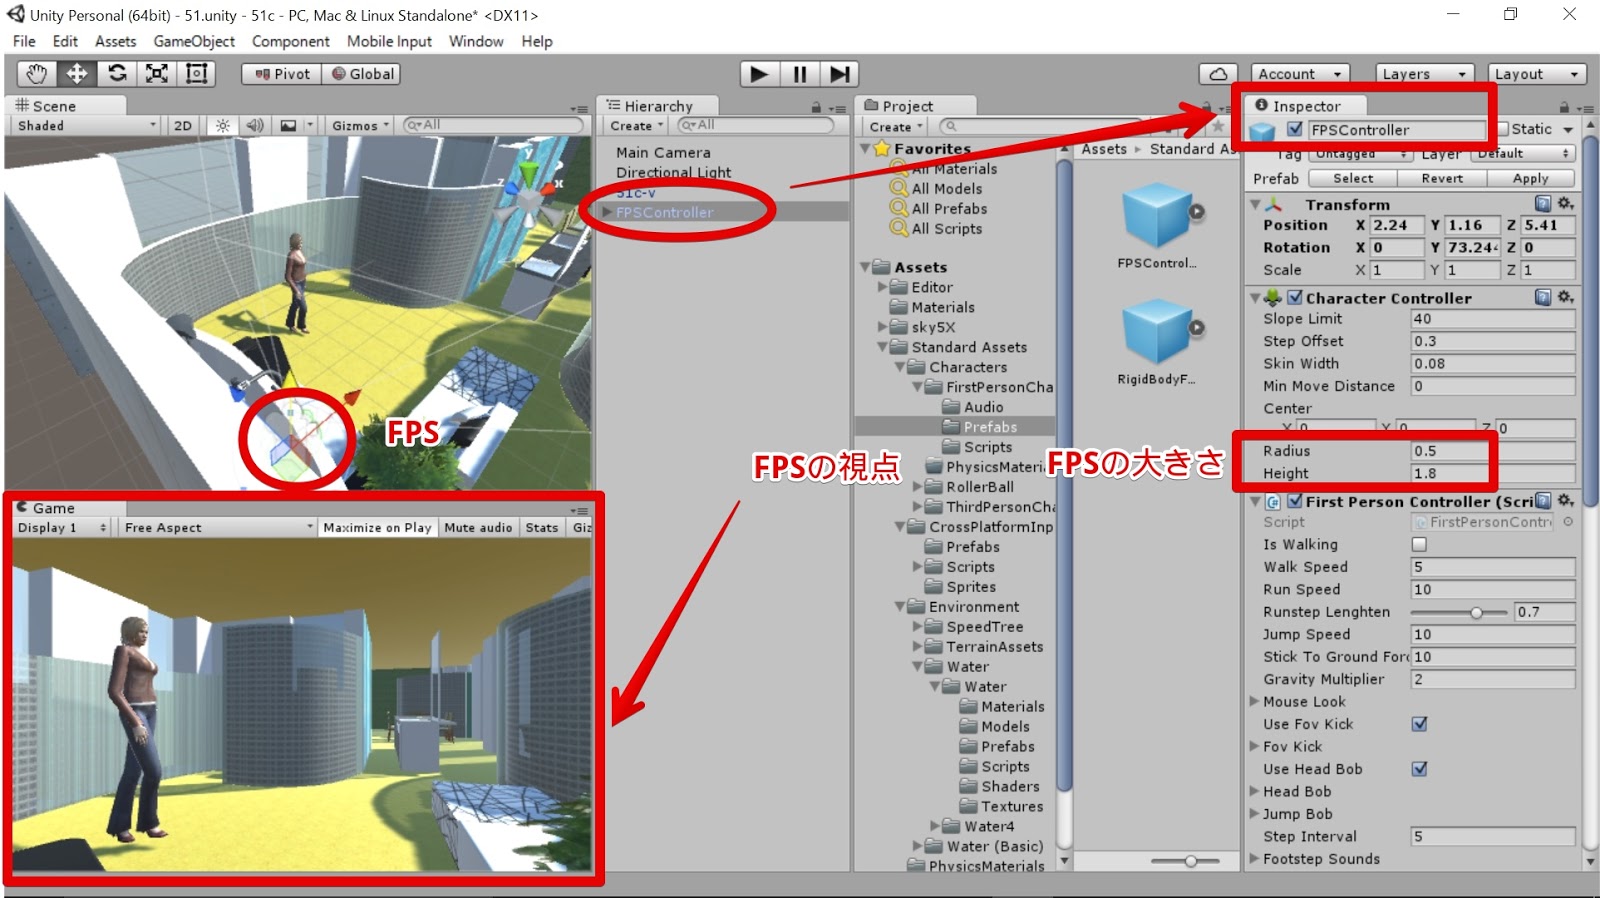Toggle Global handle rotation button

362,74
